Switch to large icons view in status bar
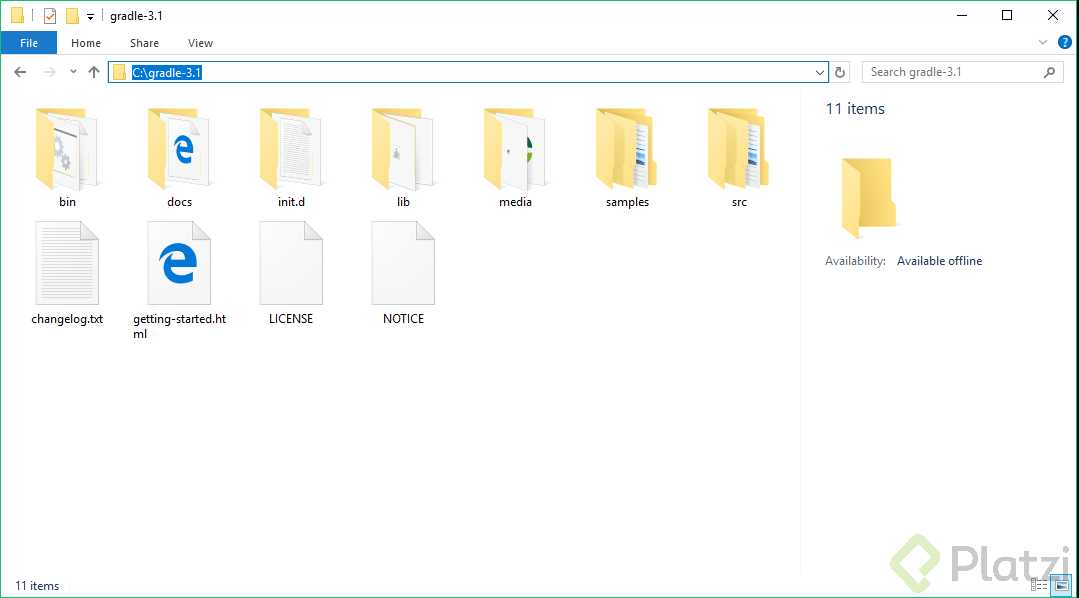The width and height of the screenshot is (1079, 598). coord(1062,586)
